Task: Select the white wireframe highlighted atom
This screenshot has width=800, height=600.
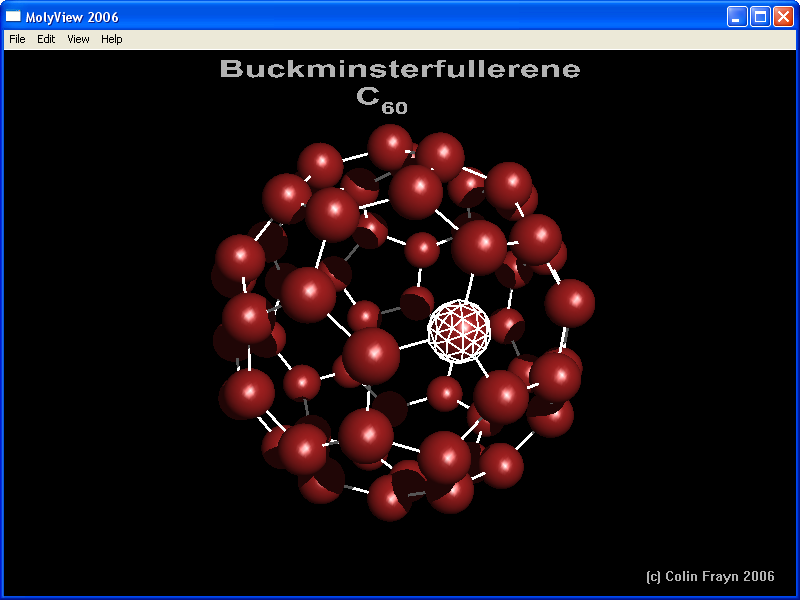Action: [x=459, y=331]
